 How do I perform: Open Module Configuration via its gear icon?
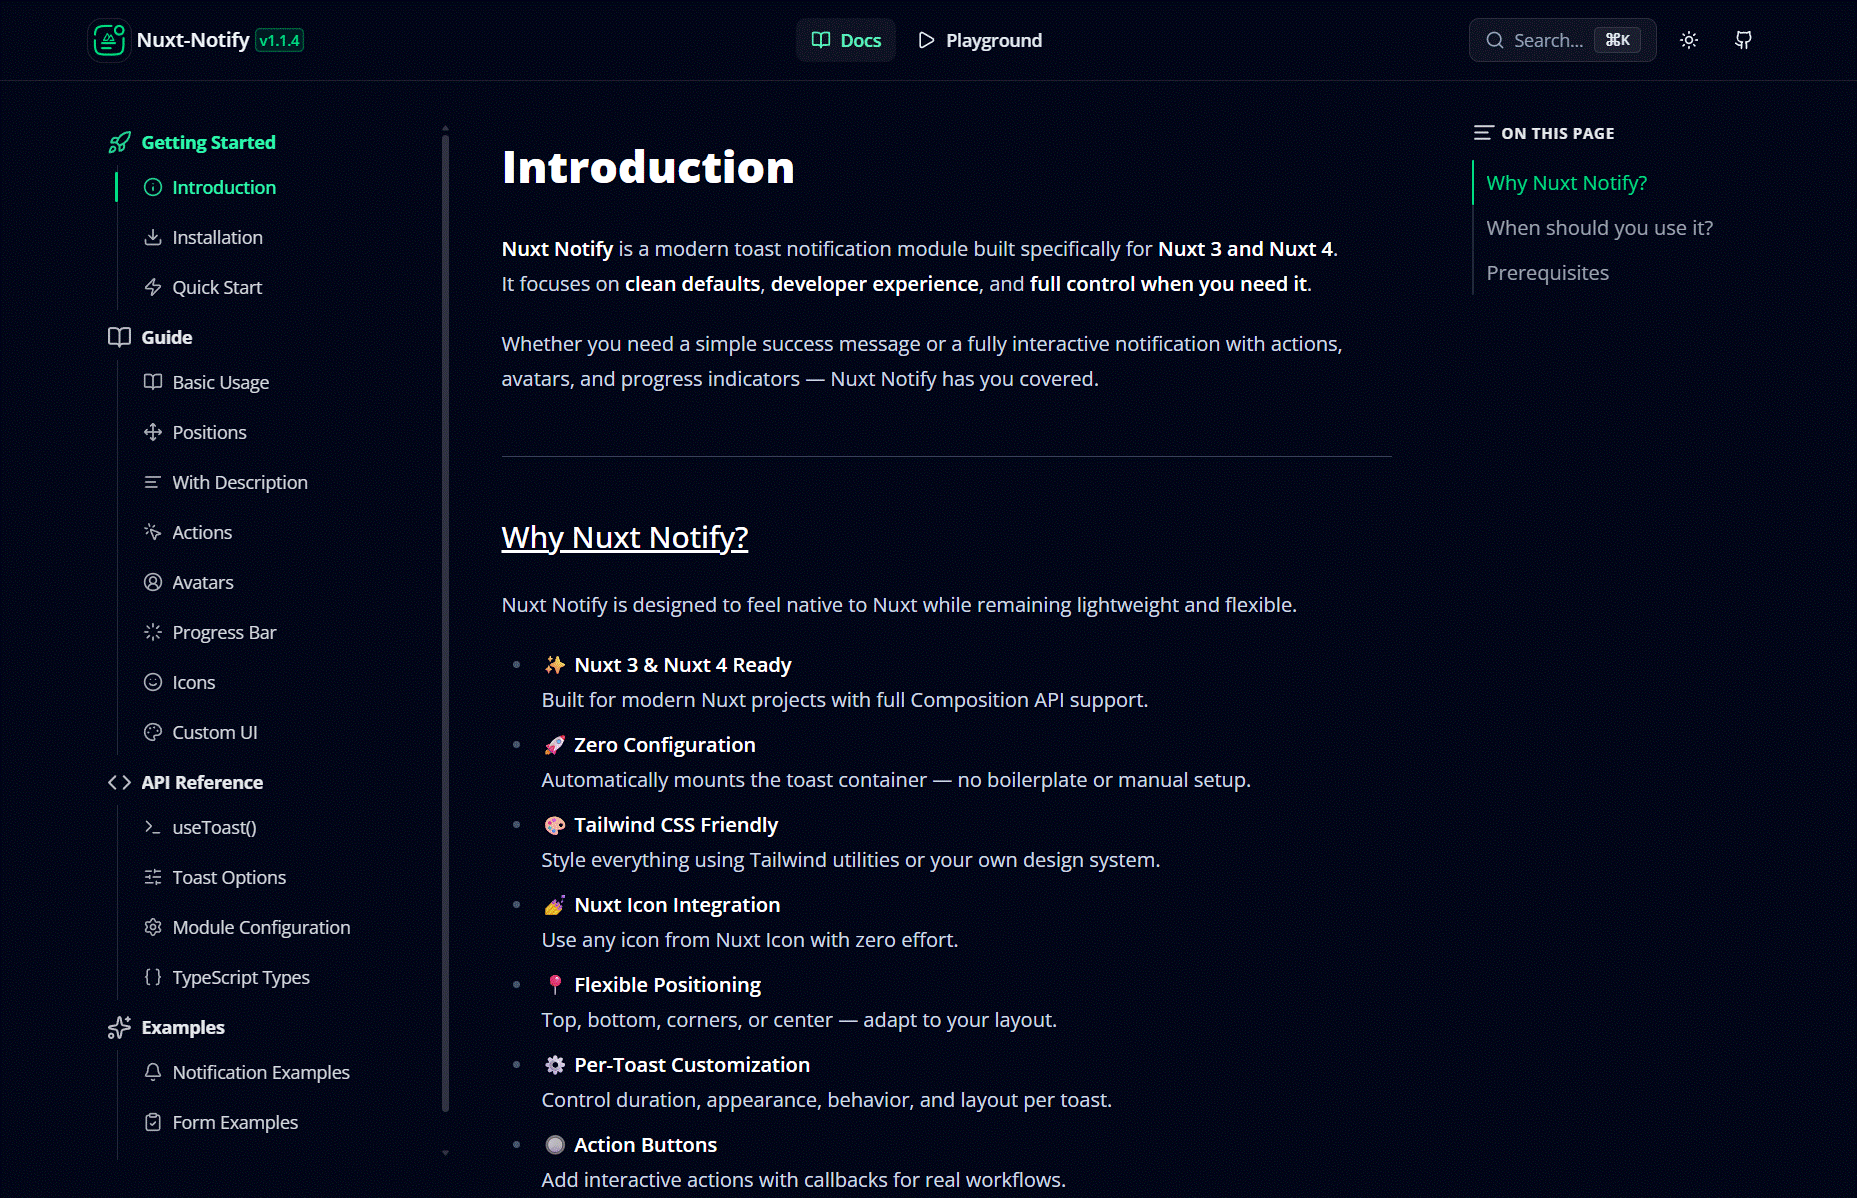click(153, 927)
